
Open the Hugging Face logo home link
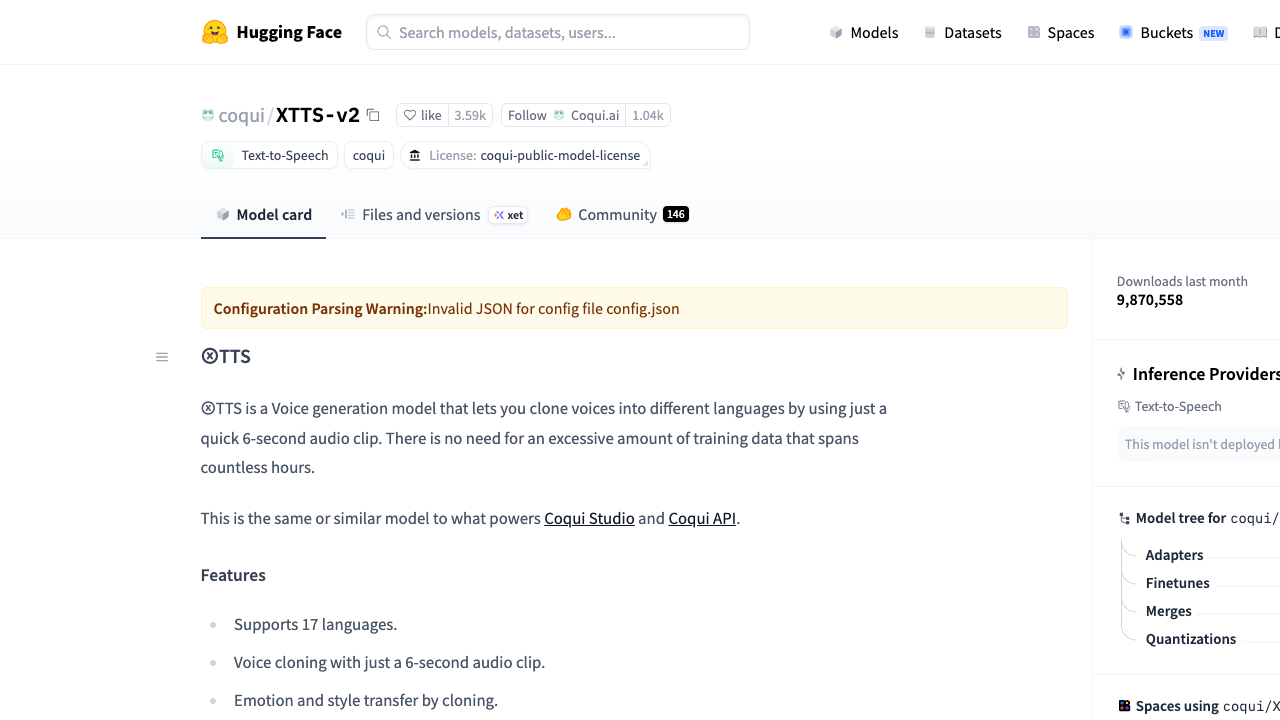pyautogui.click(x=271, y=32)
